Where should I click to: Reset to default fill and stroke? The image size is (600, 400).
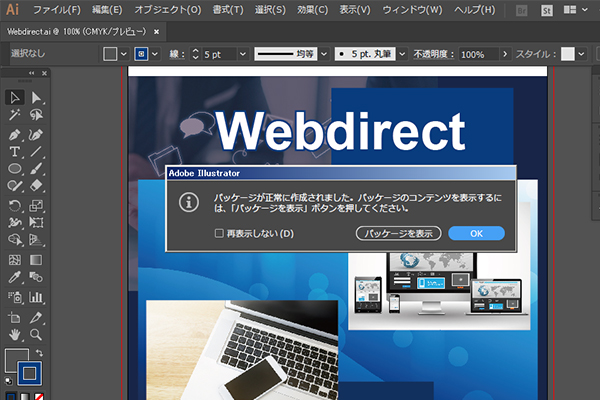point(8,381)
